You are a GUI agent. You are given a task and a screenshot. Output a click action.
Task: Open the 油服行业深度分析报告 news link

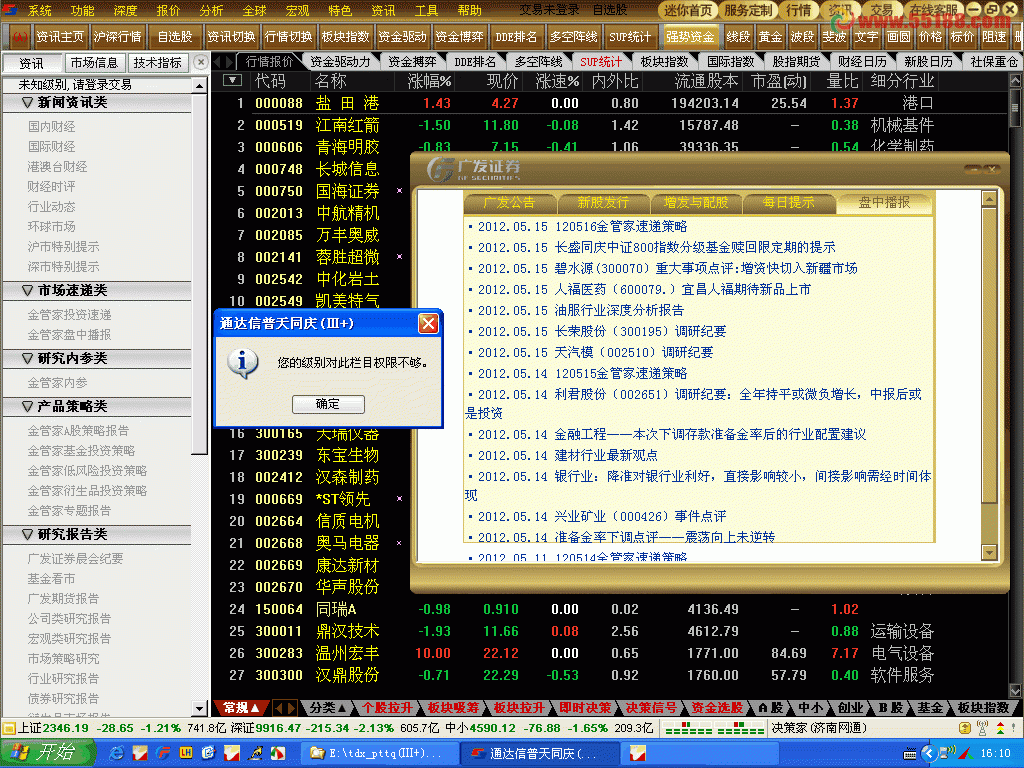pyautogui.click(x=619, y=310)
